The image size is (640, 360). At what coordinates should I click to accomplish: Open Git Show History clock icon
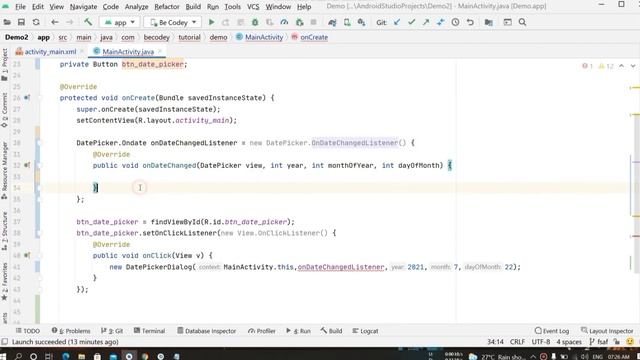point(456,22)
